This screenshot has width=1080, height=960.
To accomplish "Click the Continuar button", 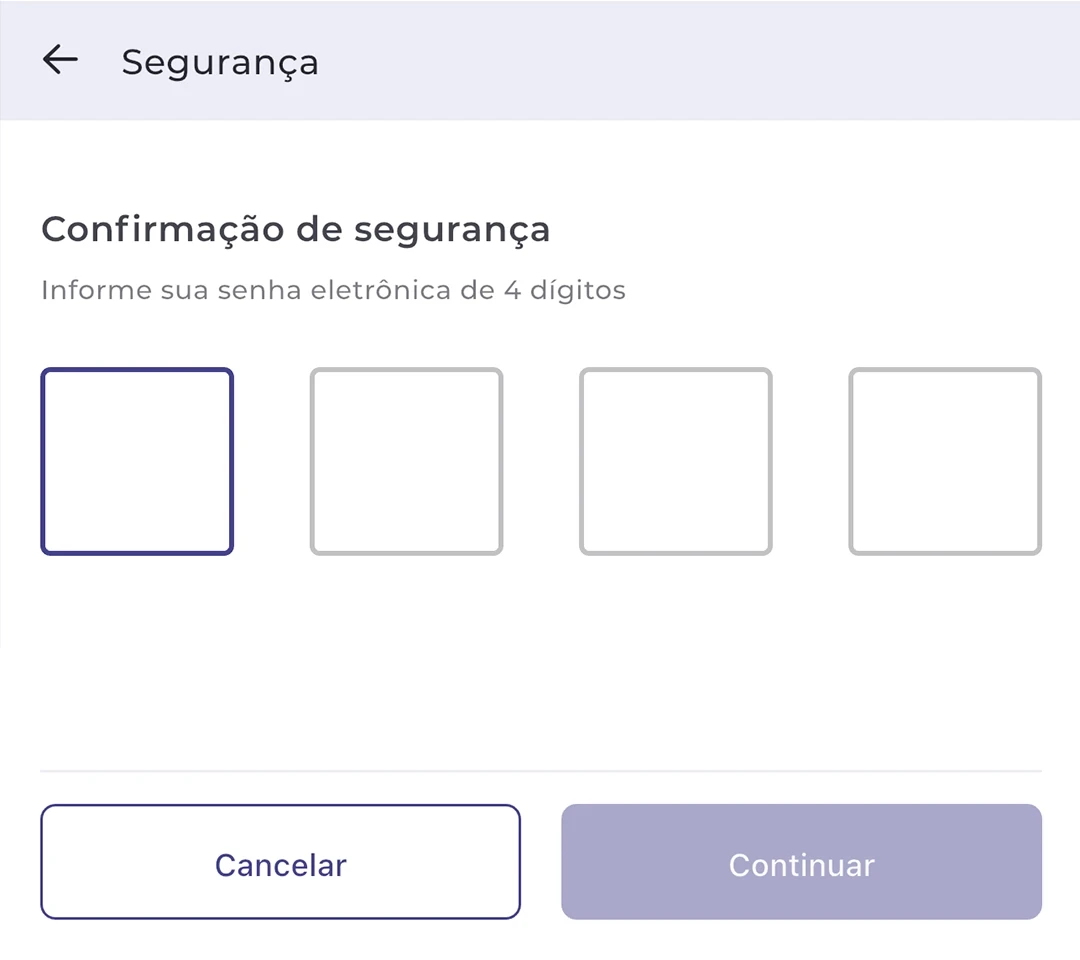I will point(802,862).
